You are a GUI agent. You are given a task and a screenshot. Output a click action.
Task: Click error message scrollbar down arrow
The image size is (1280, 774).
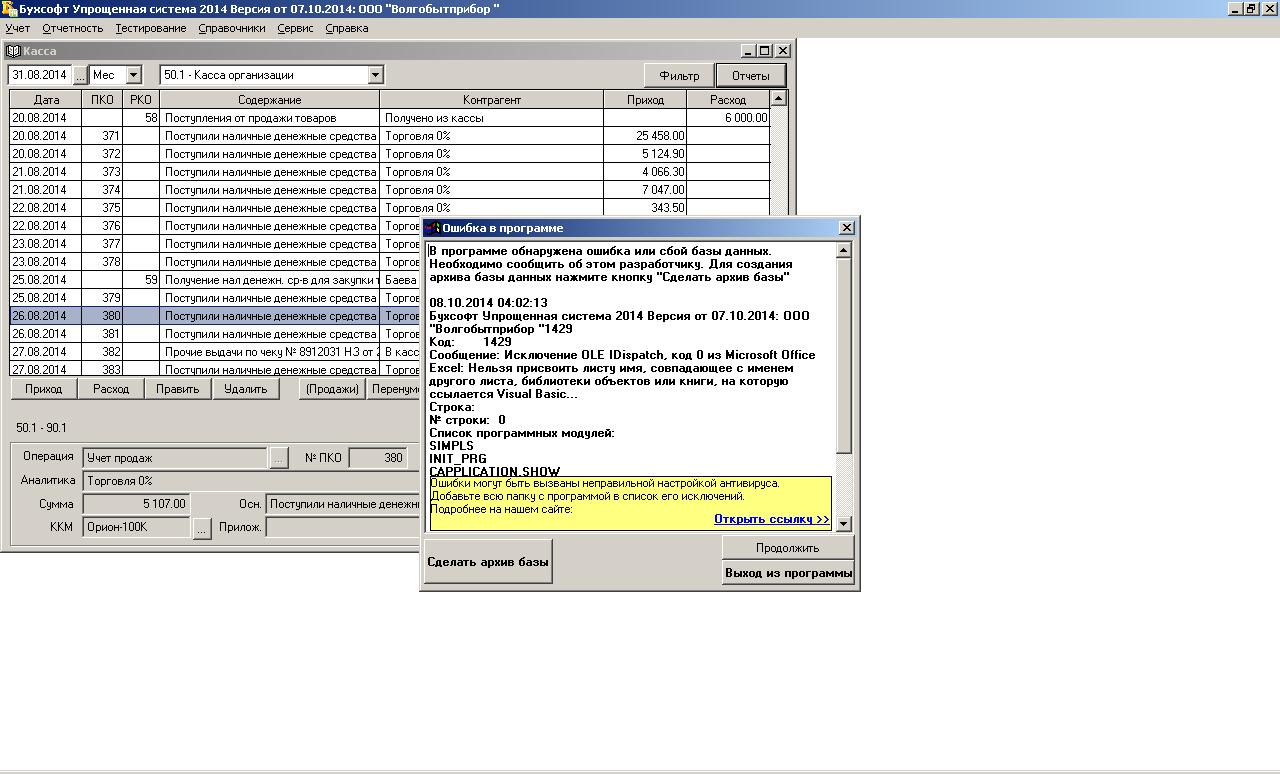pyautogui.click(x=843, y=523)
